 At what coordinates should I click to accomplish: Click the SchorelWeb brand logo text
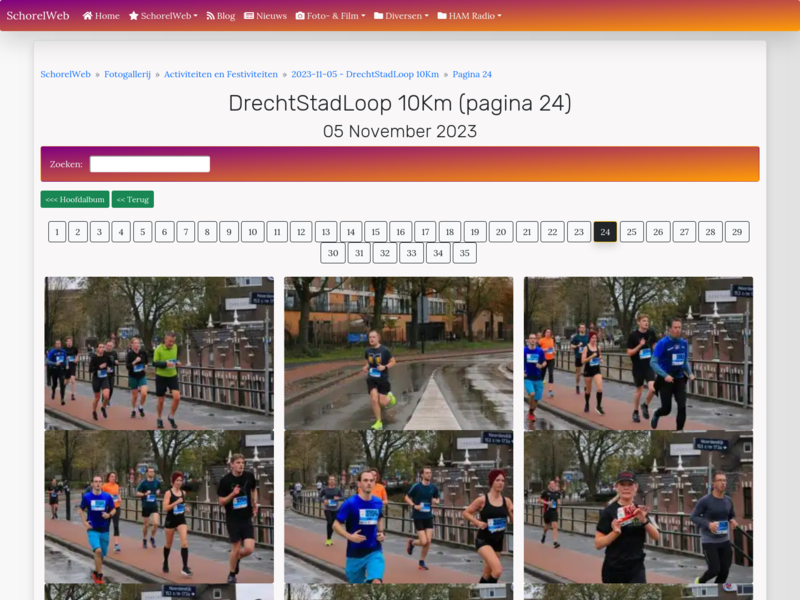(x=38, y=16)
